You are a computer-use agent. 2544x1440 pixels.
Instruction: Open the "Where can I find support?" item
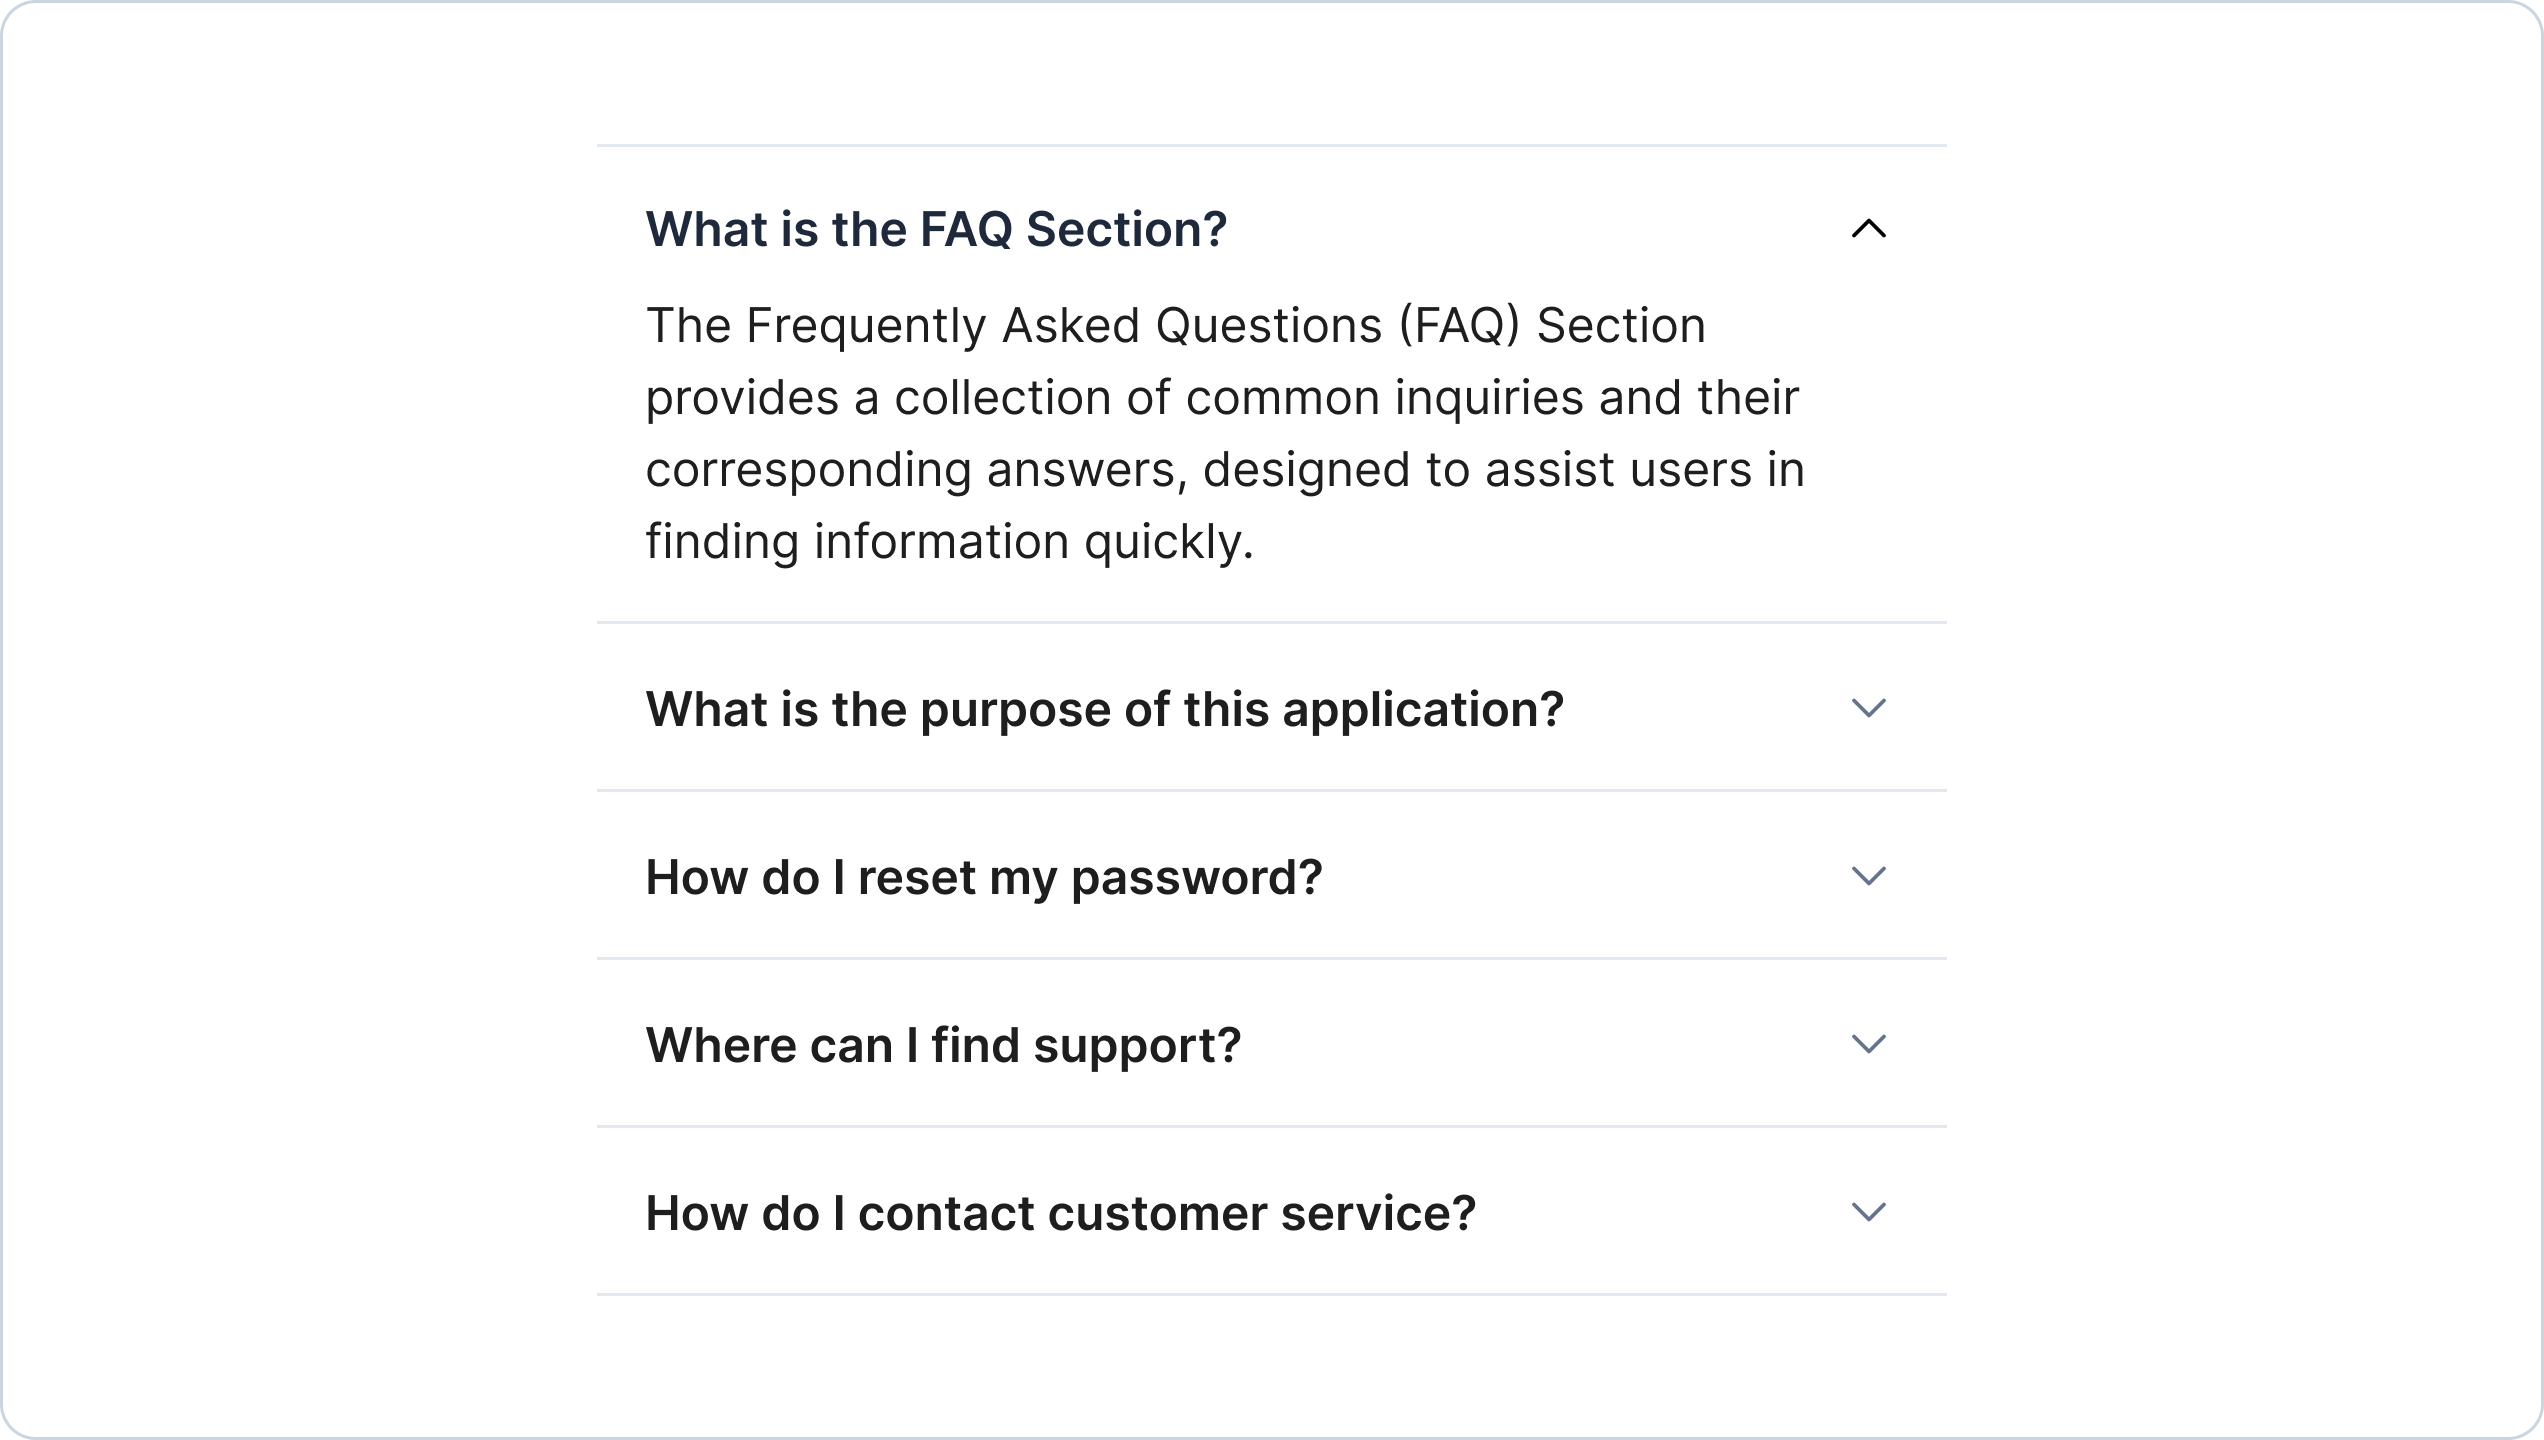(942, 1045)
